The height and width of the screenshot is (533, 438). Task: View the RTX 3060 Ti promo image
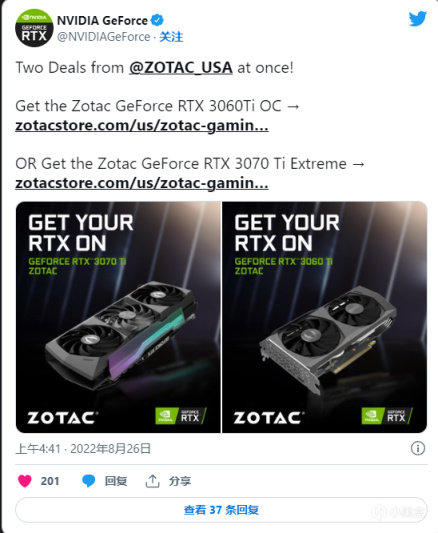(x=325, y=317)
